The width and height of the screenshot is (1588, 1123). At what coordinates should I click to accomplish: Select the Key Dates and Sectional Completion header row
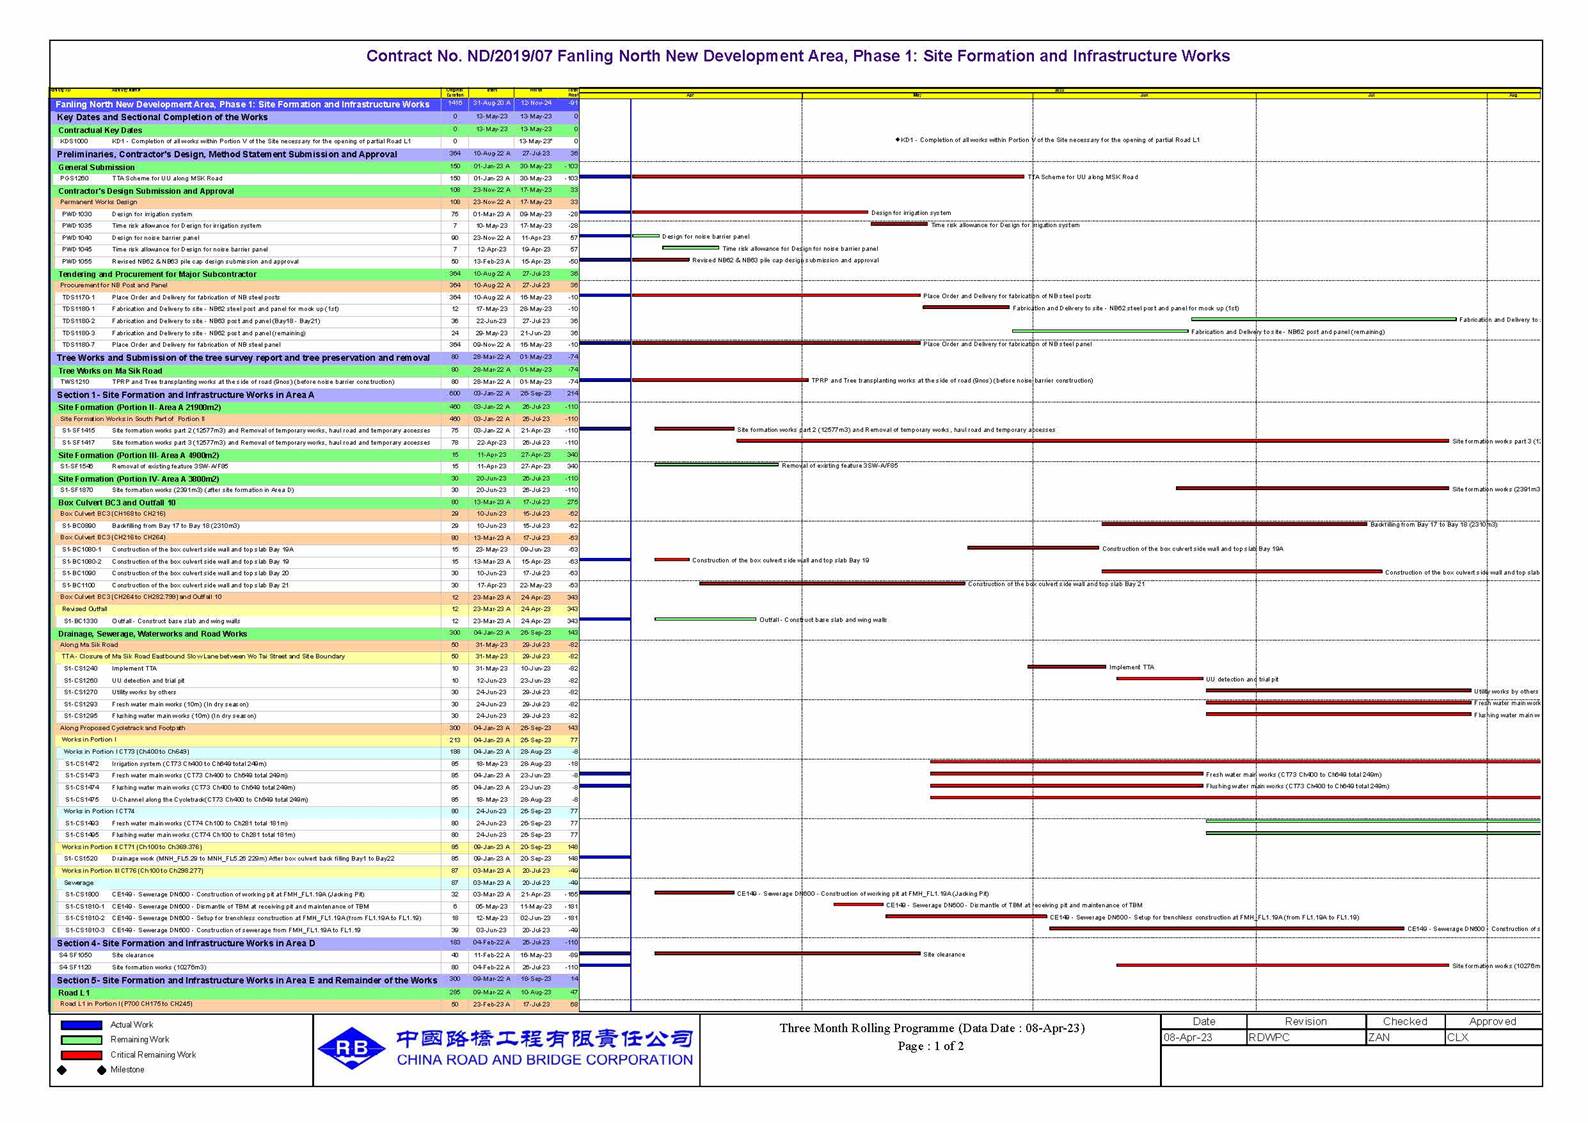click(315, 117)
